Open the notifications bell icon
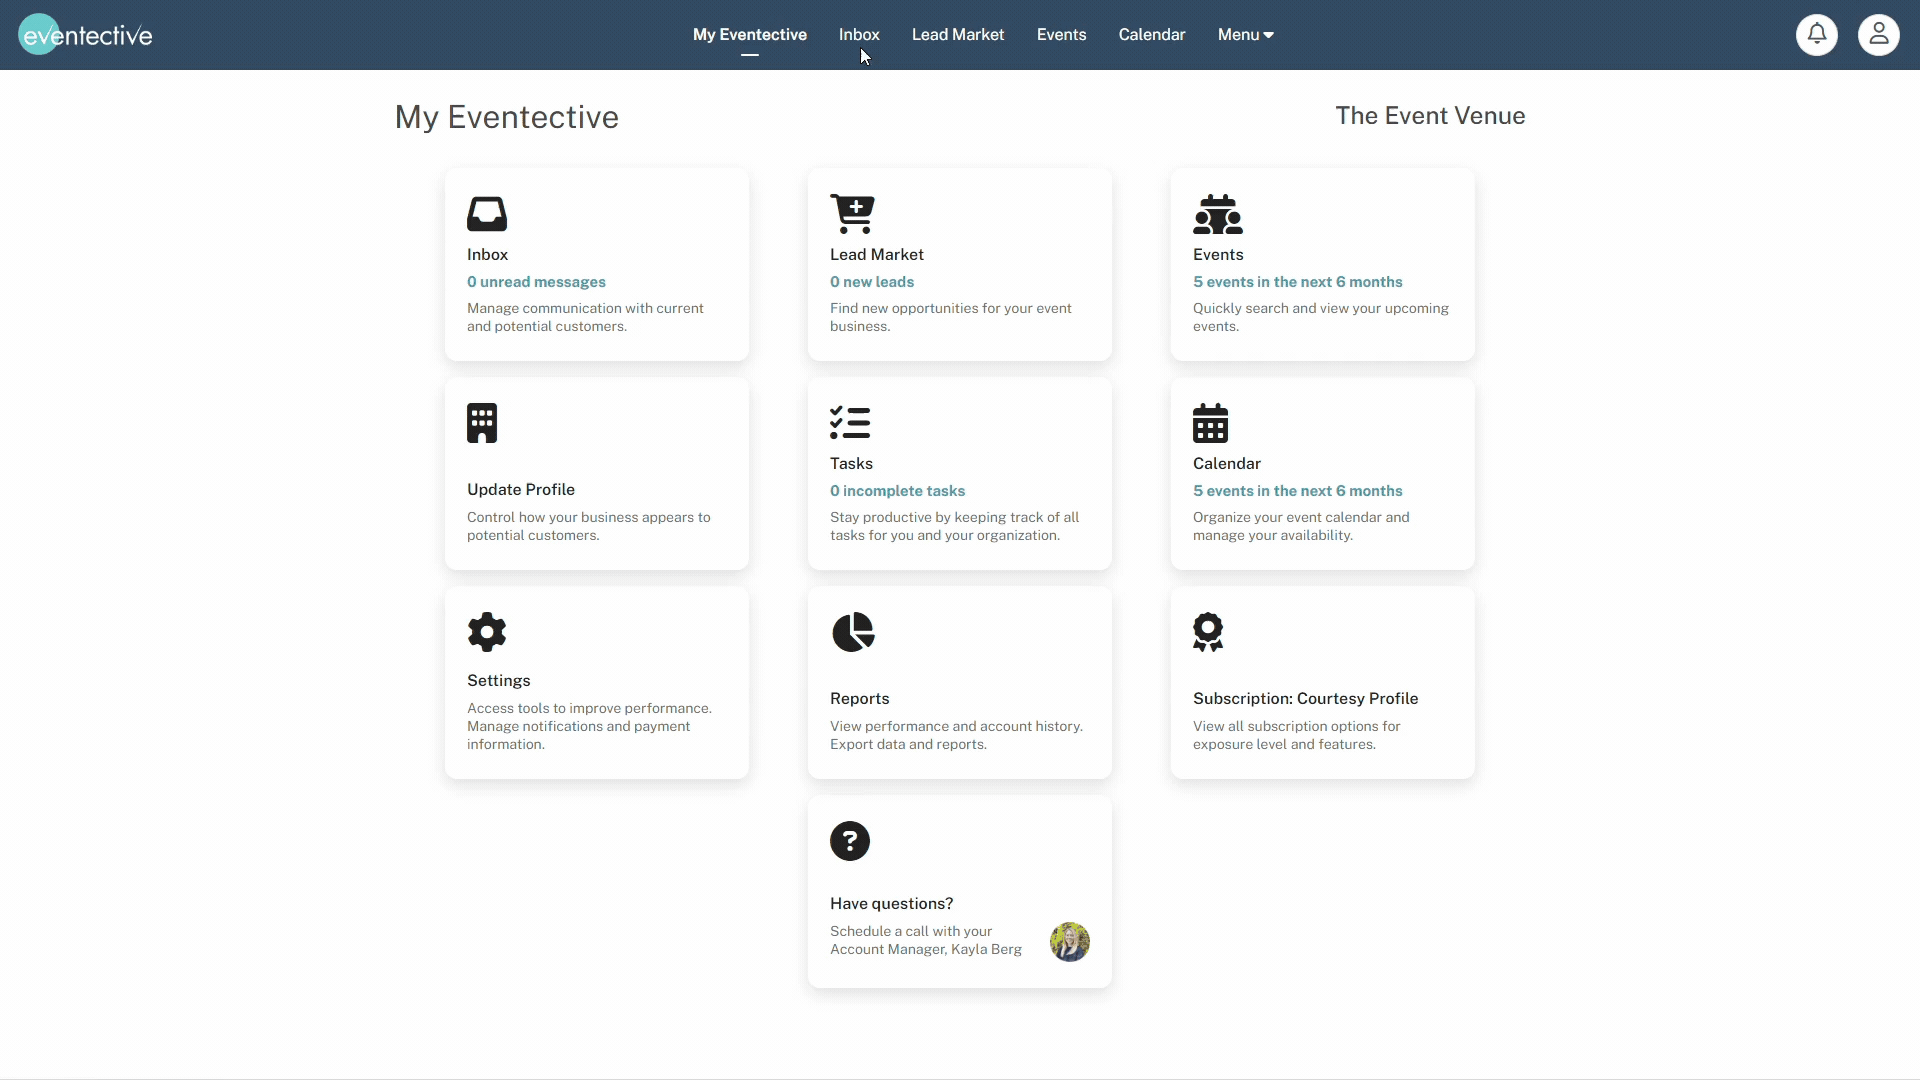 (x=1817, y=35)
